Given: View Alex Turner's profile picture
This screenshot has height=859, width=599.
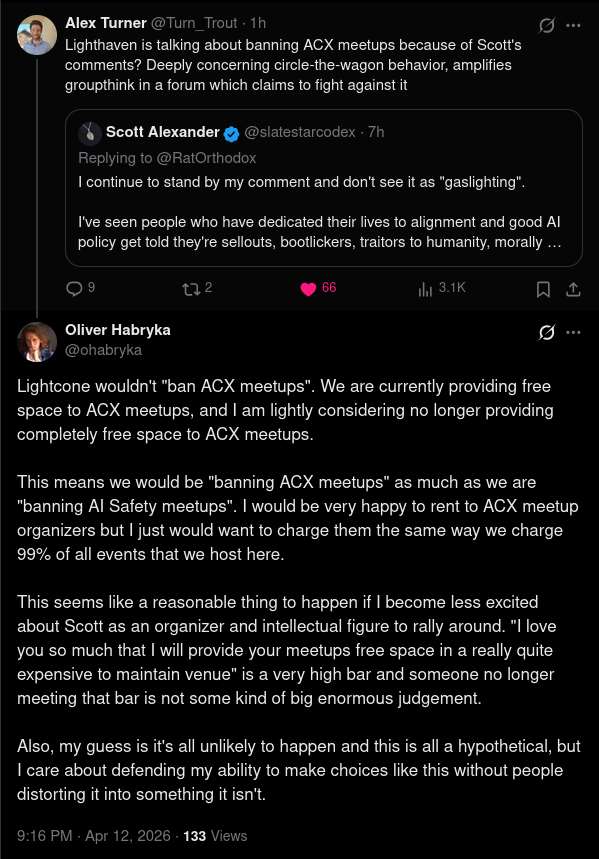Looking at the screenshot, I should [37, 34].
